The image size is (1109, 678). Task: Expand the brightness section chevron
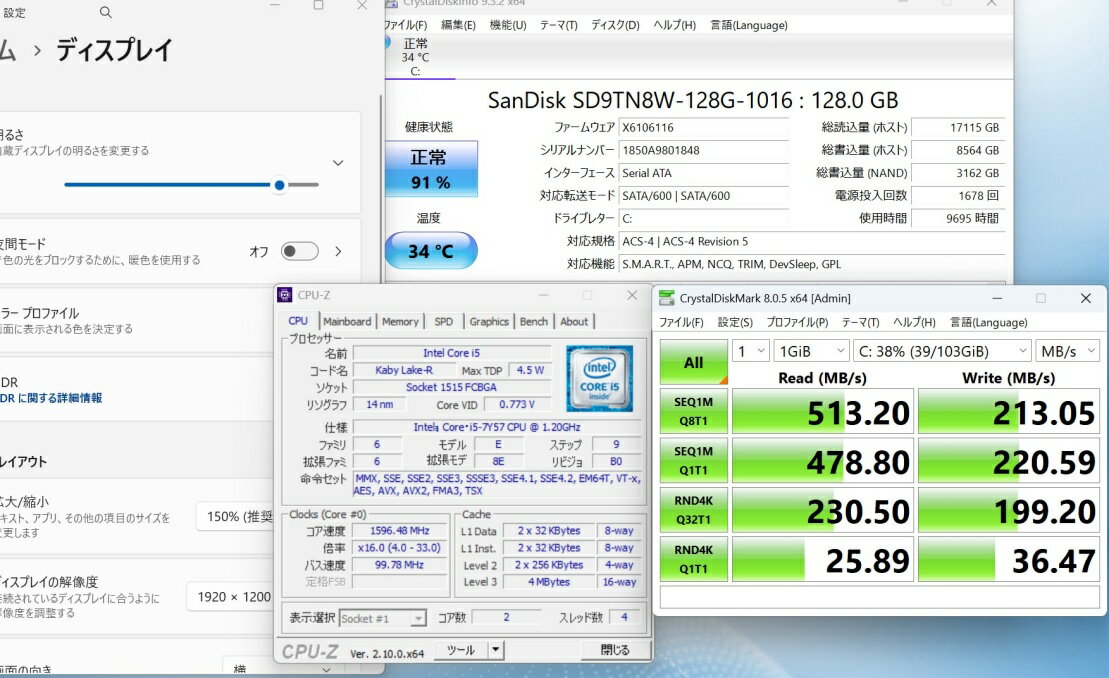pyautogui.click(x=338, y=163)
